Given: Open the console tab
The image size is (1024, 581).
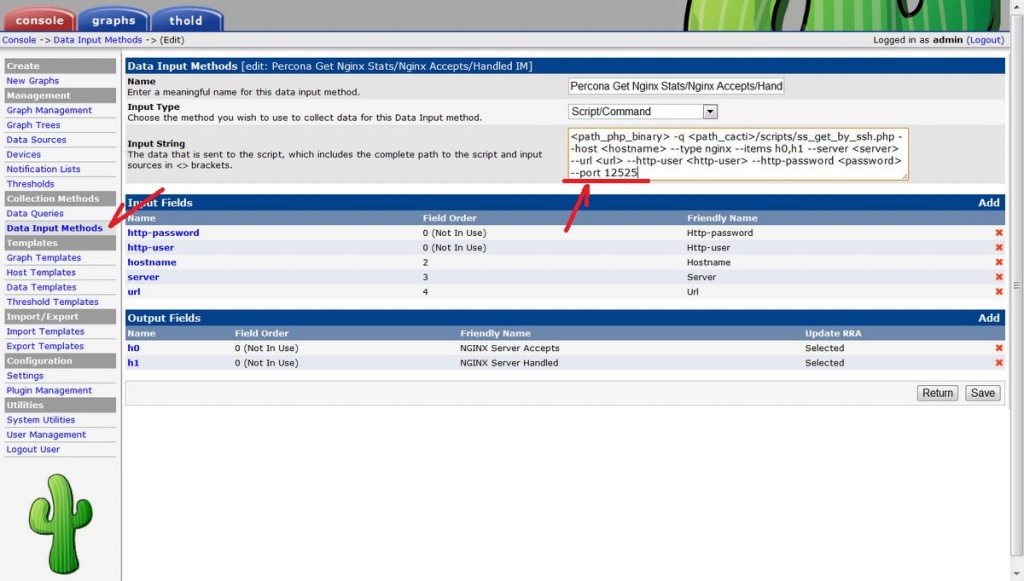Looking at the screenshot, I should coord(39,20).
